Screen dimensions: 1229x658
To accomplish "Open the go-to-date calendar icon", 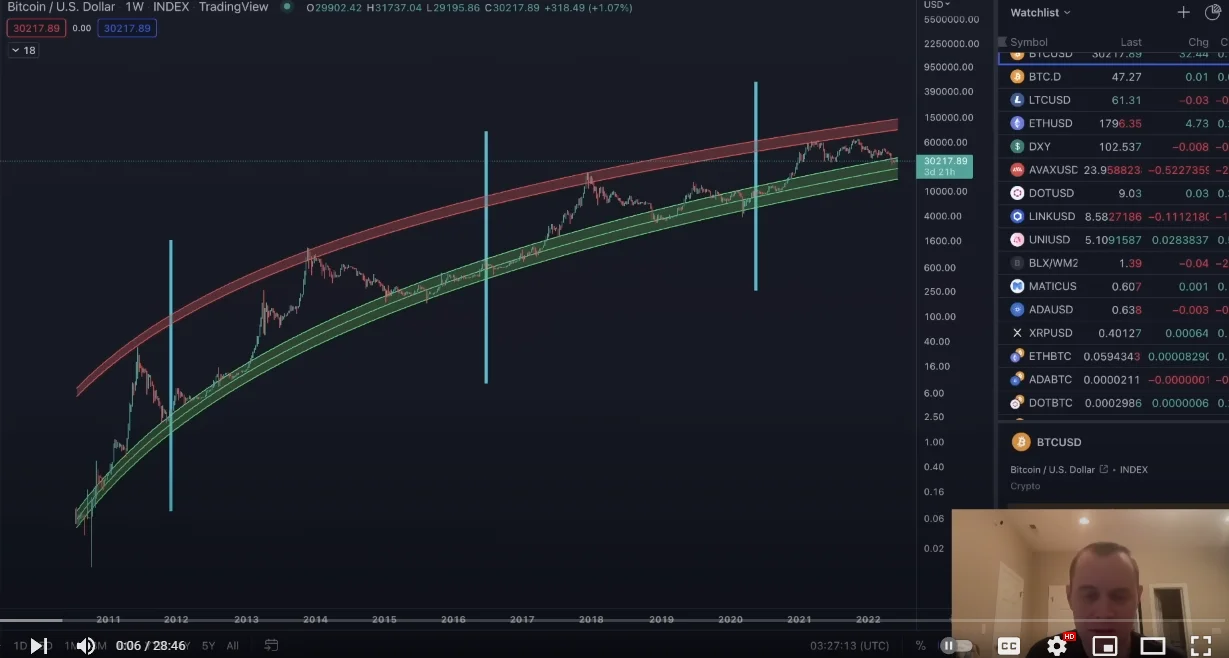I will [x=271, y=646].
